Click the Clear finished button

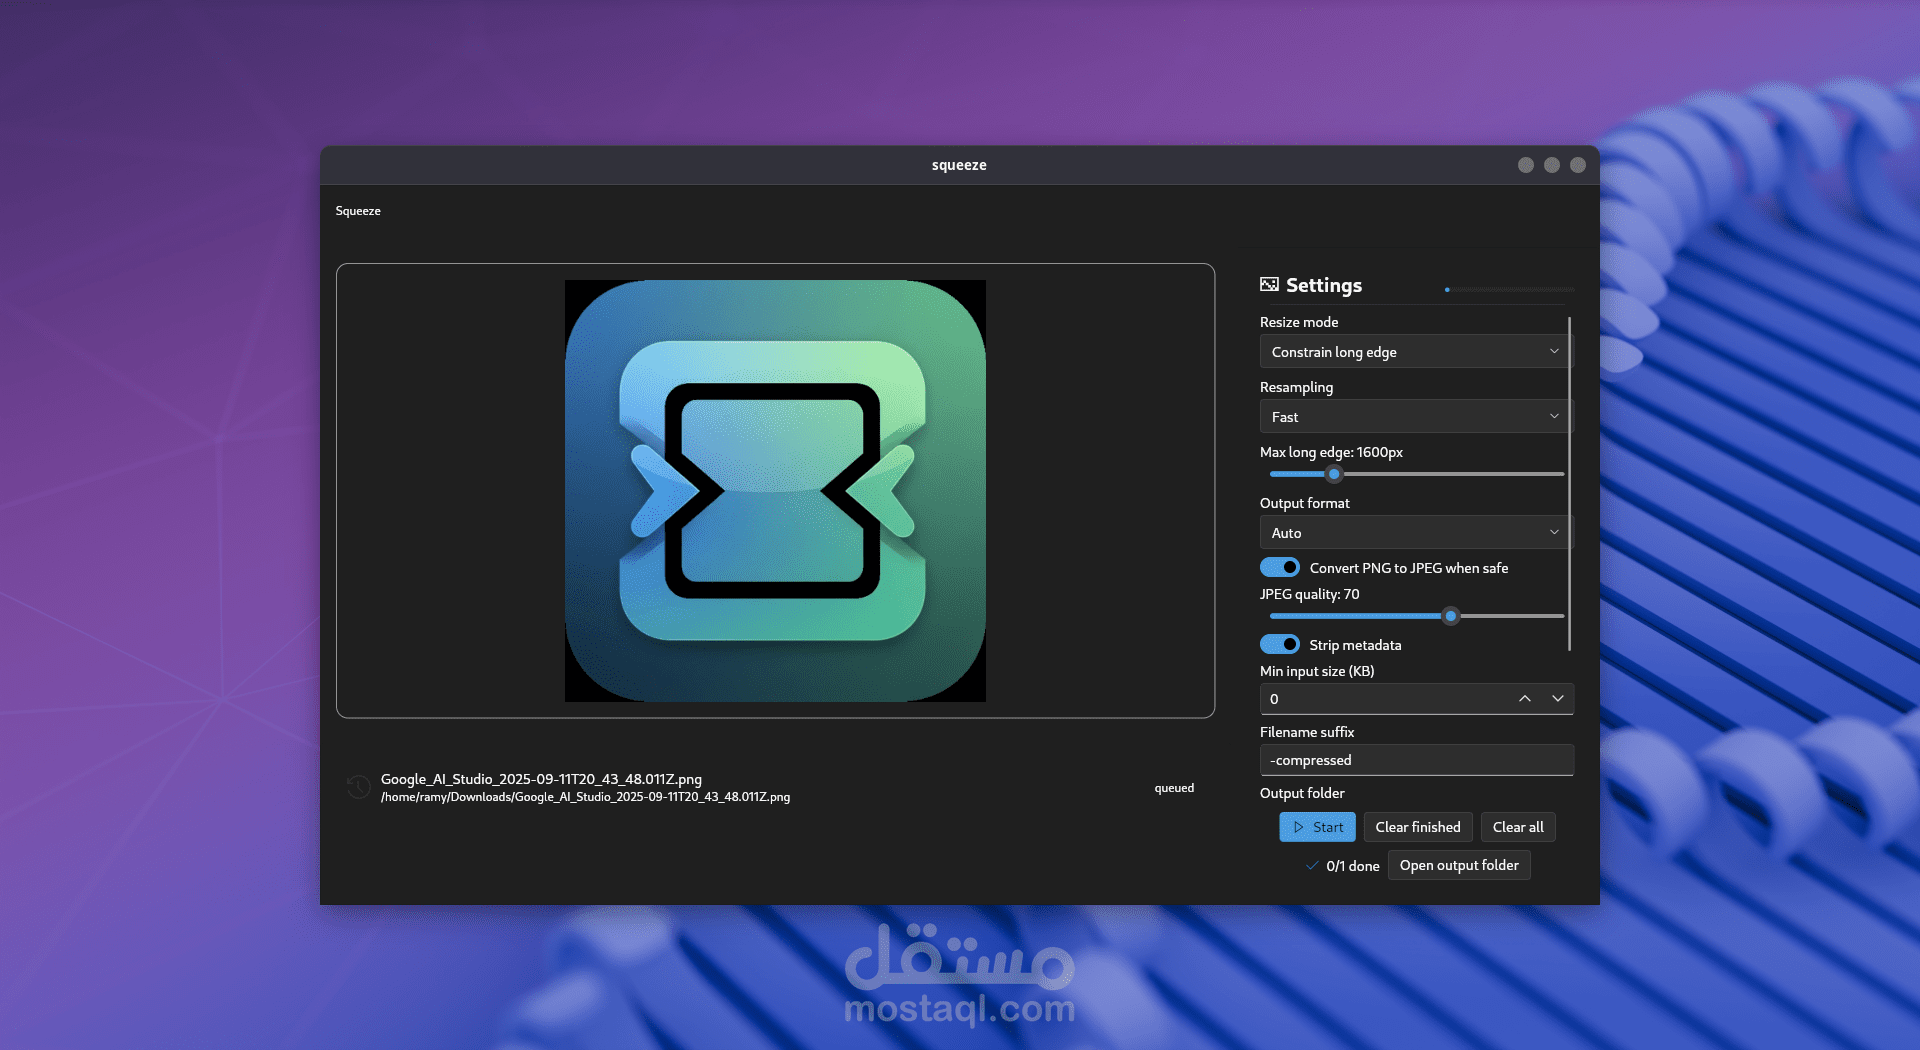1418,827
